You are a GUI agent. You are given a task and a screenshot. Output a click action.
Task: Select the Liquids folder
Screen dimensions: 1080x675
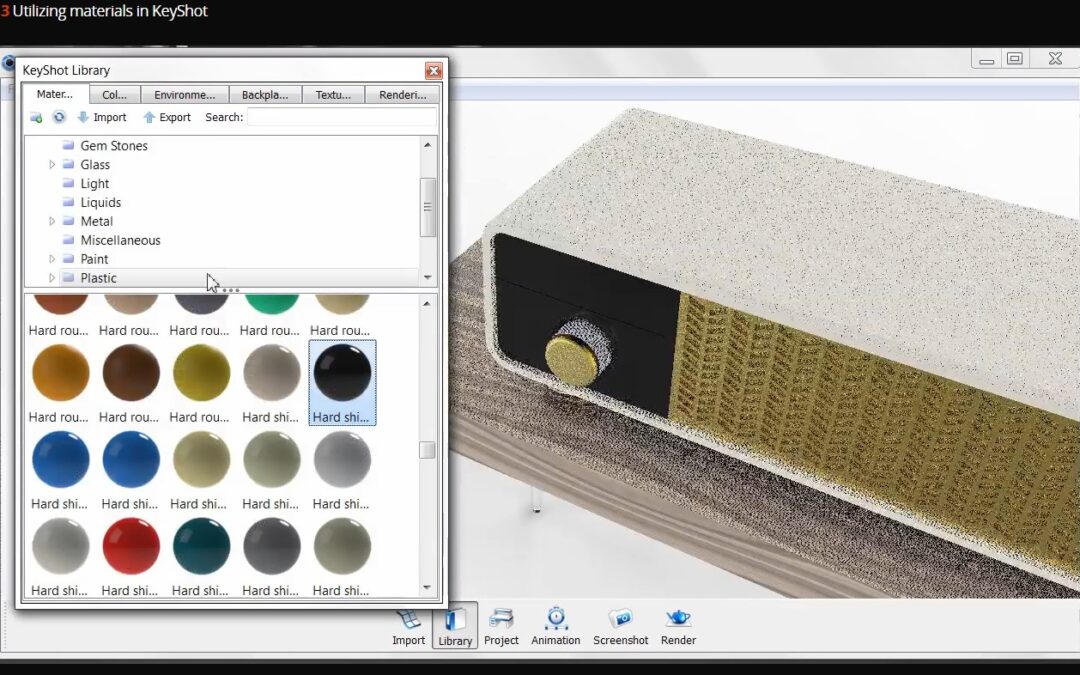101,202
